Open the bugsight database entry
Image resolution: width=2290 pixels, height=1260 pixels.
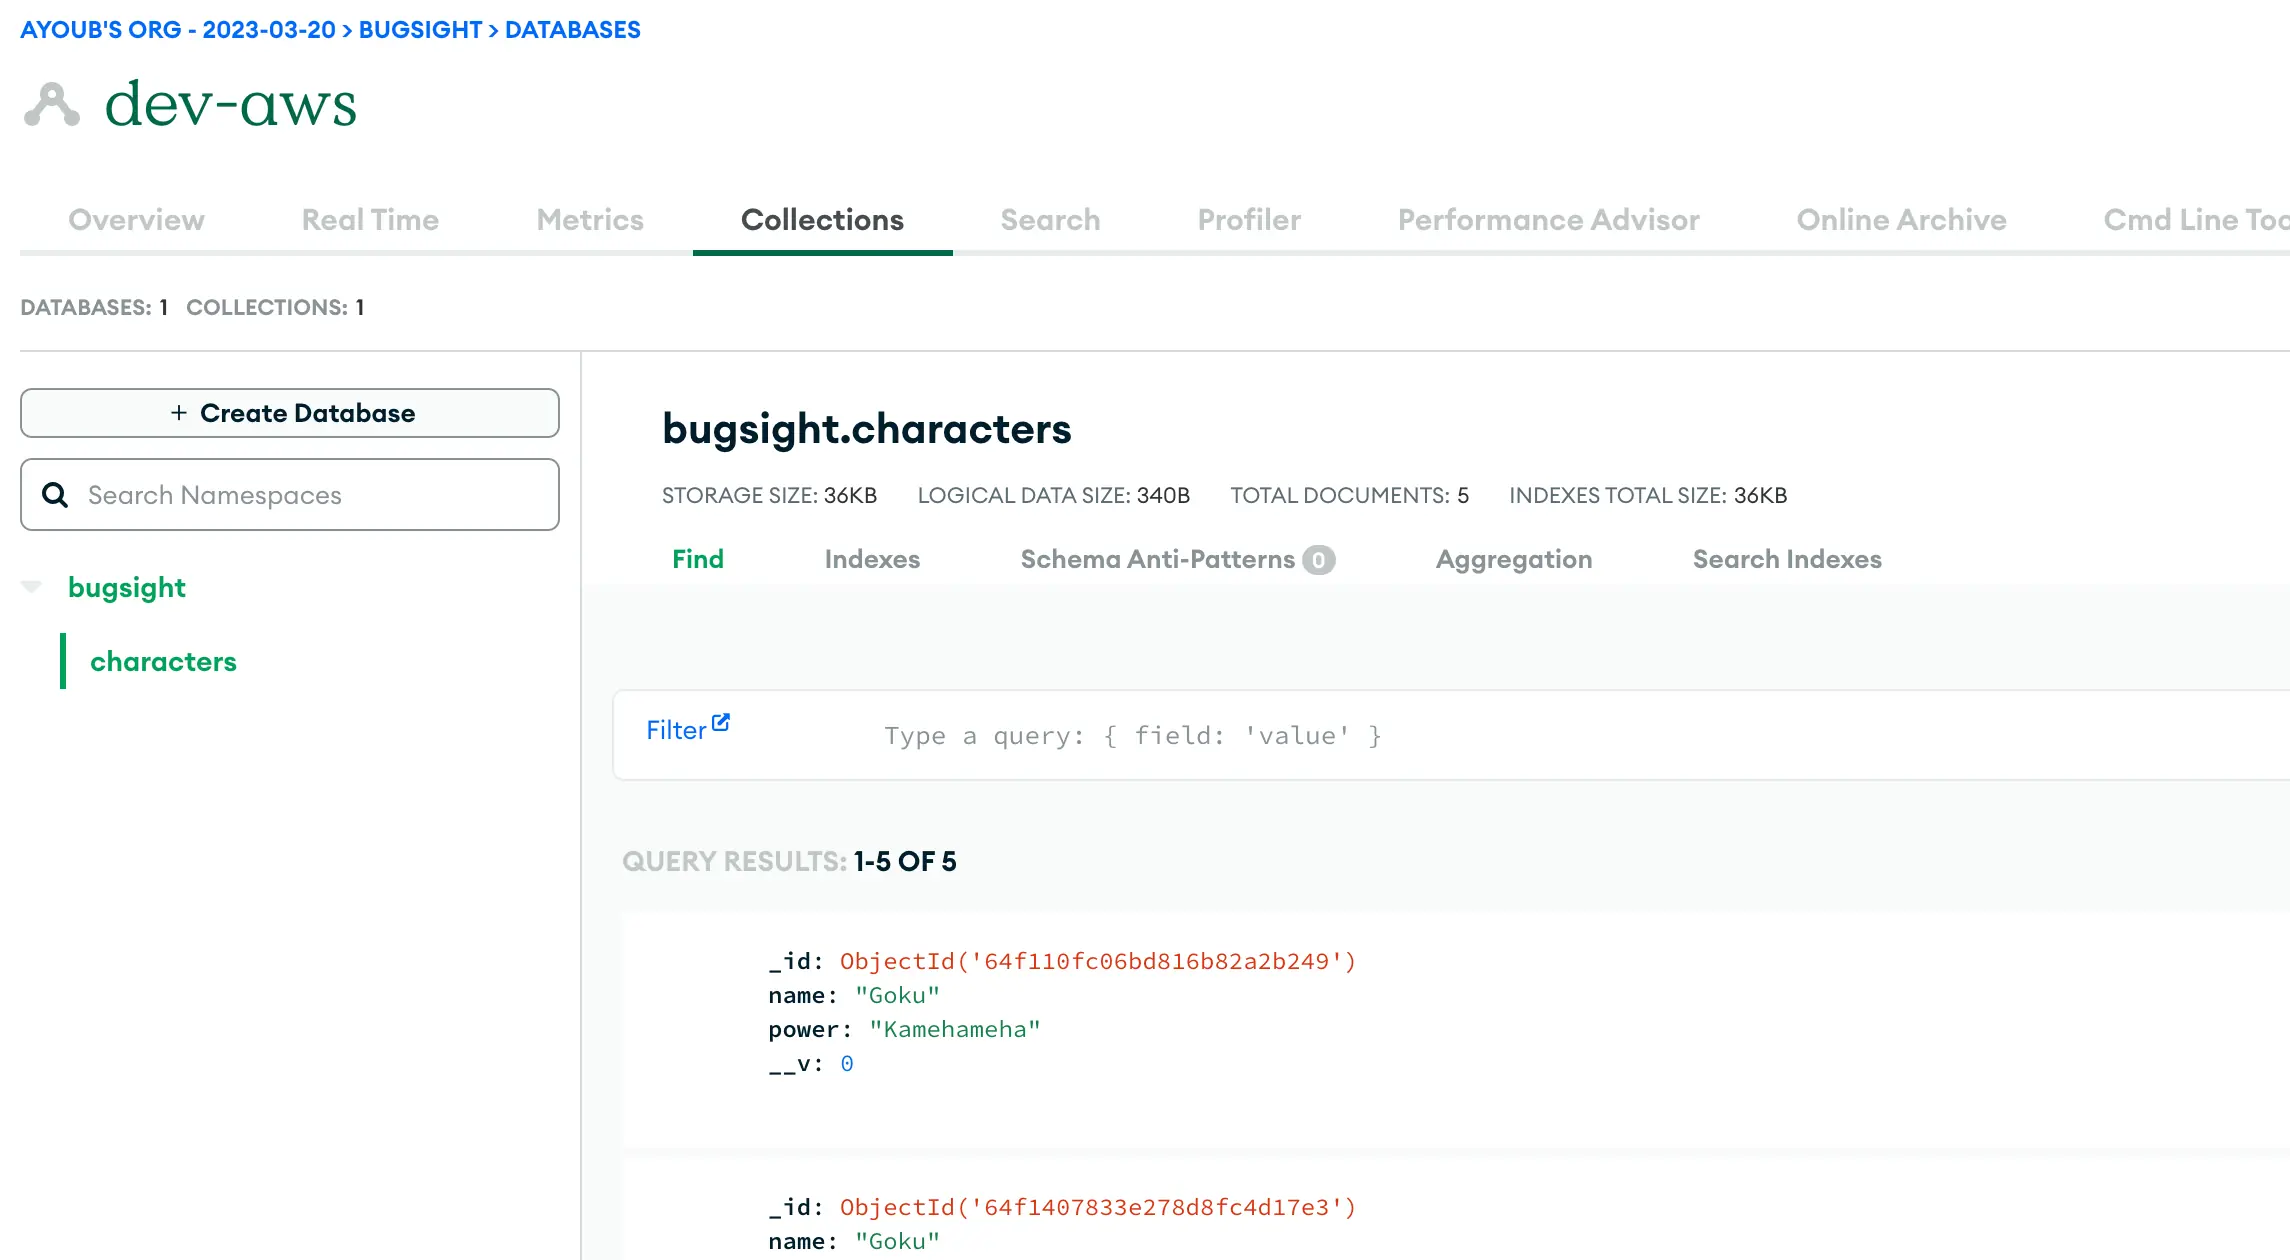click(x=127, y=587)
